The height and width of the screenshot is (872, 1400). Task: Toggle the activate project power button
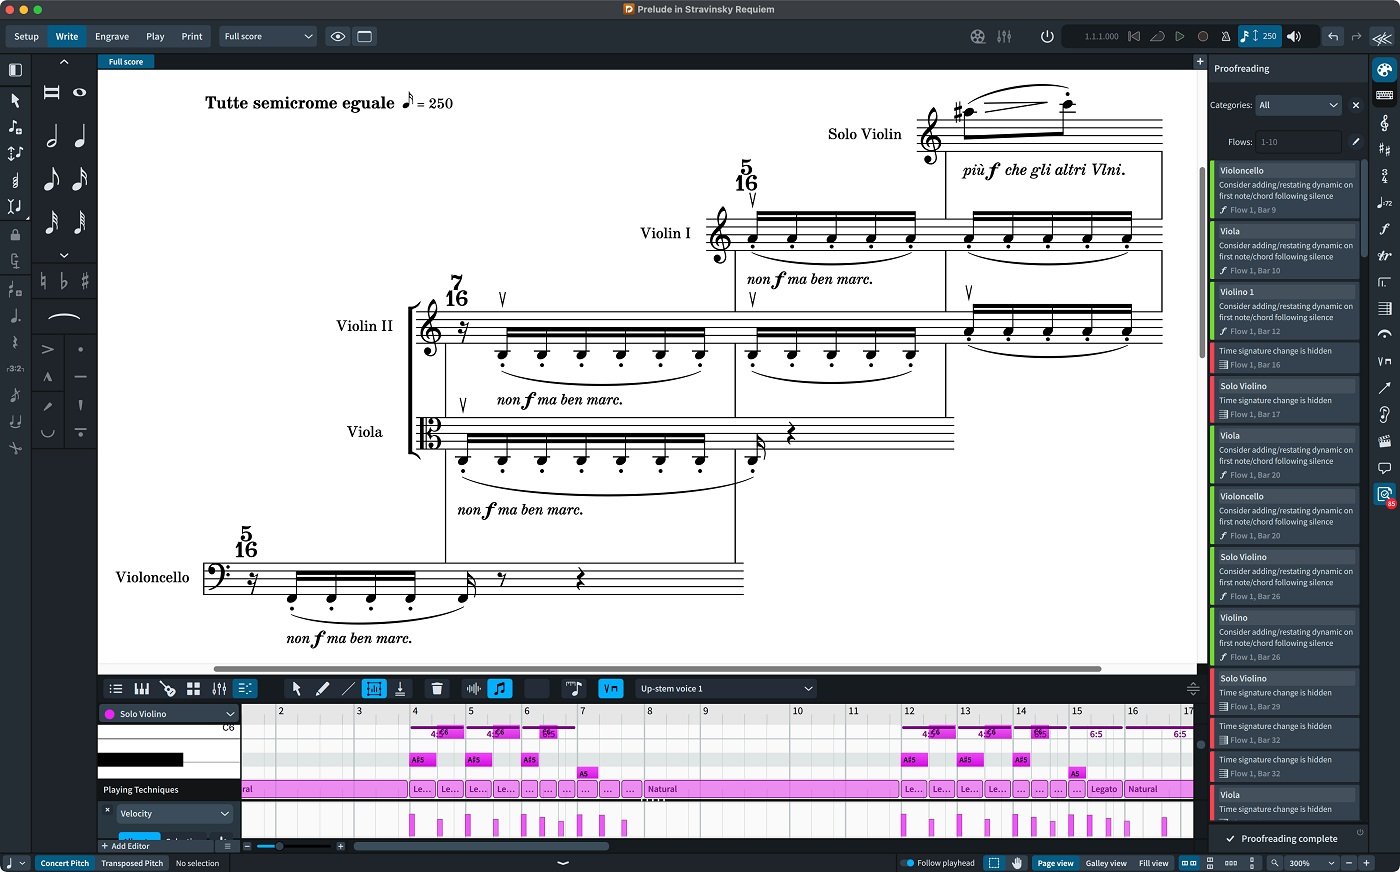[1047, 36]
